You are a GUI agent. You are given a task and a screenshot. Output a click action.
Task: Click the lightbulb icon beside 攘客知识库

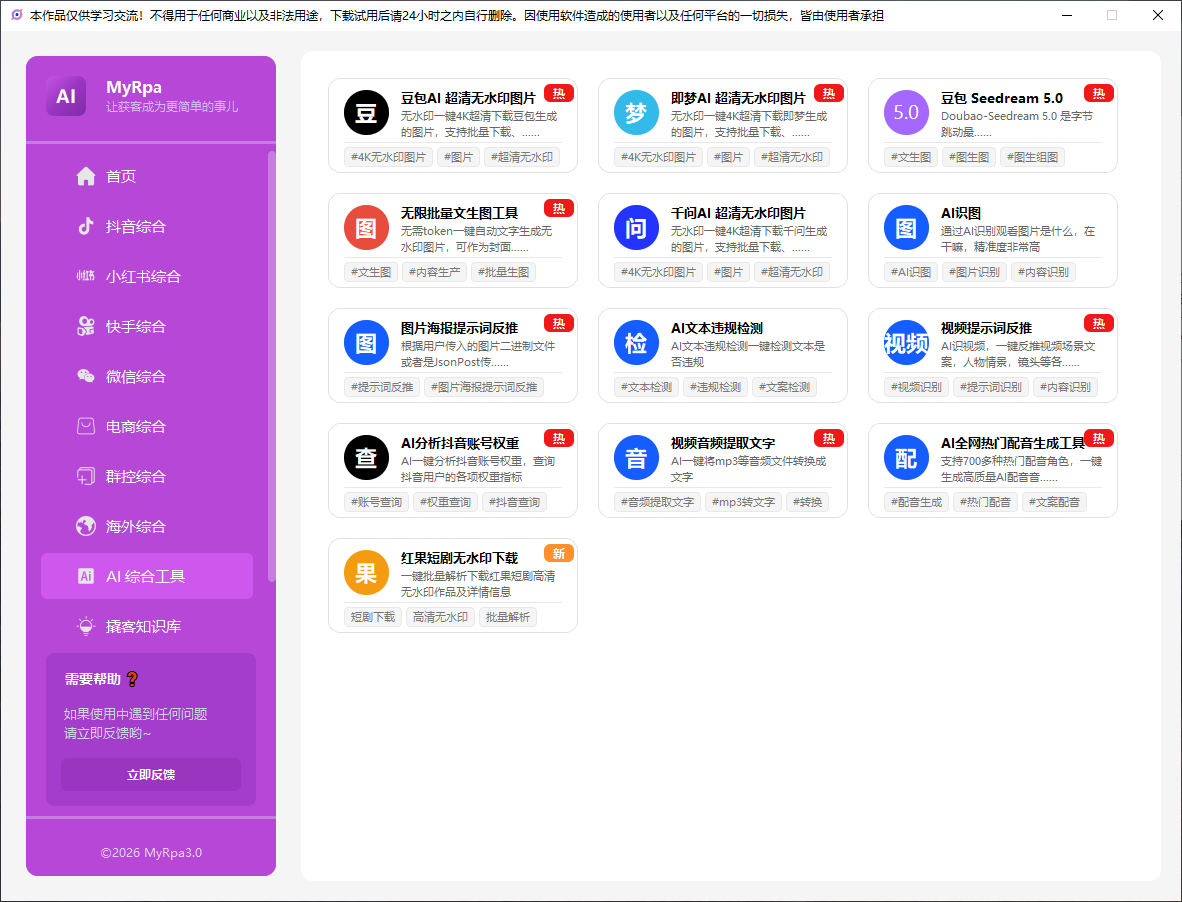[x=86, y=626]
